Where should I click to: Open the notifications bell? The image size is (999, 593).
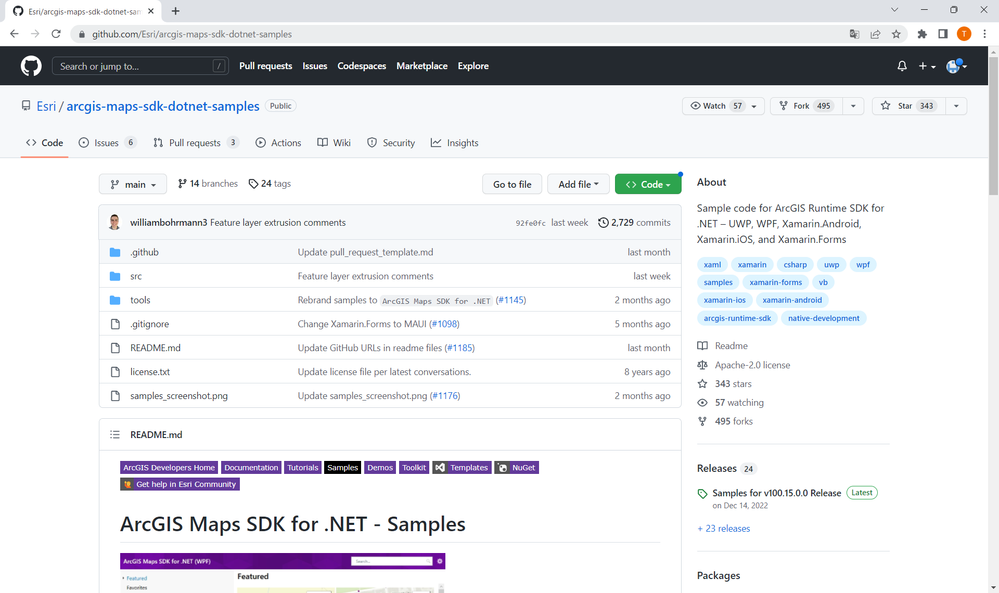902,66
